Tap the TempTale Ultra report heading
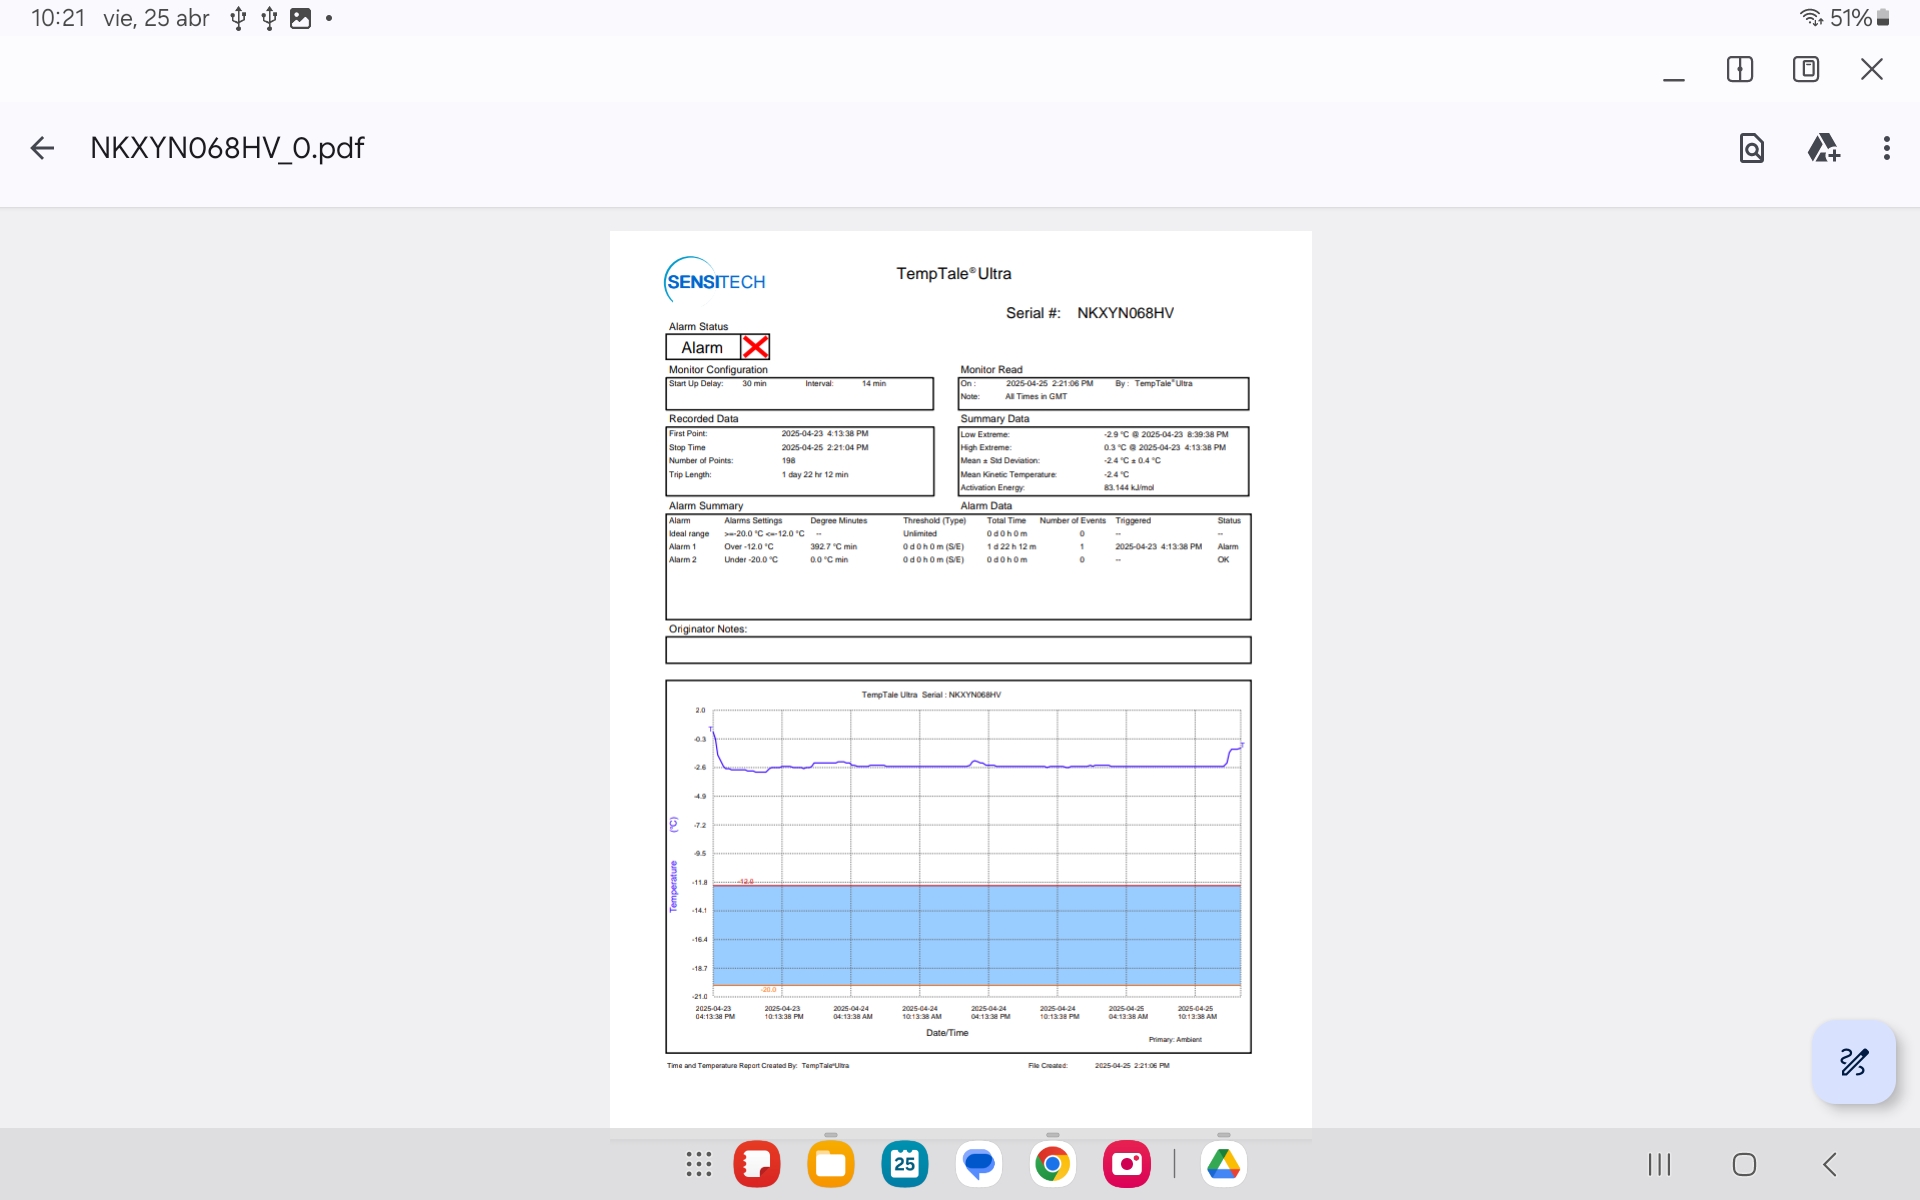Viewport: 1920px width, 1200px height. pyautogui.click(x=953, y=274)
